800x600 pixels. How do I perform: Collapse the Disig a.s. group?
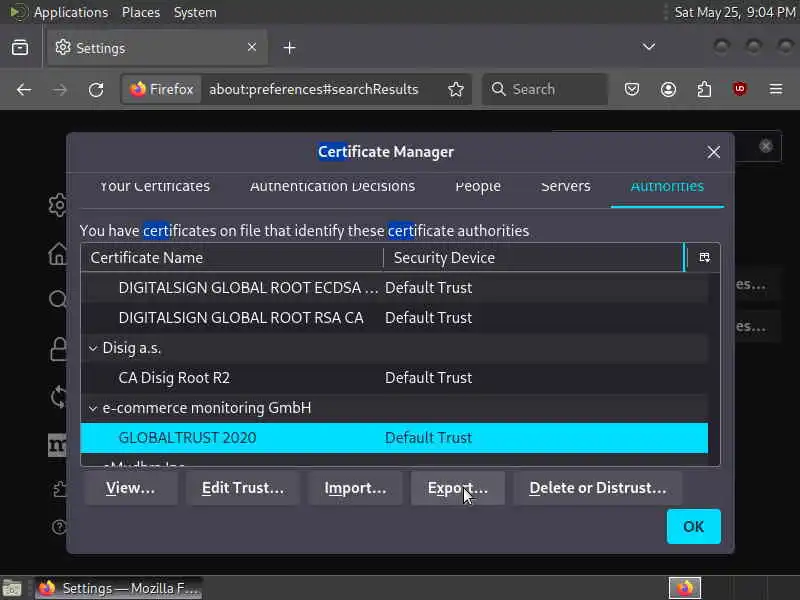point(93,348)
